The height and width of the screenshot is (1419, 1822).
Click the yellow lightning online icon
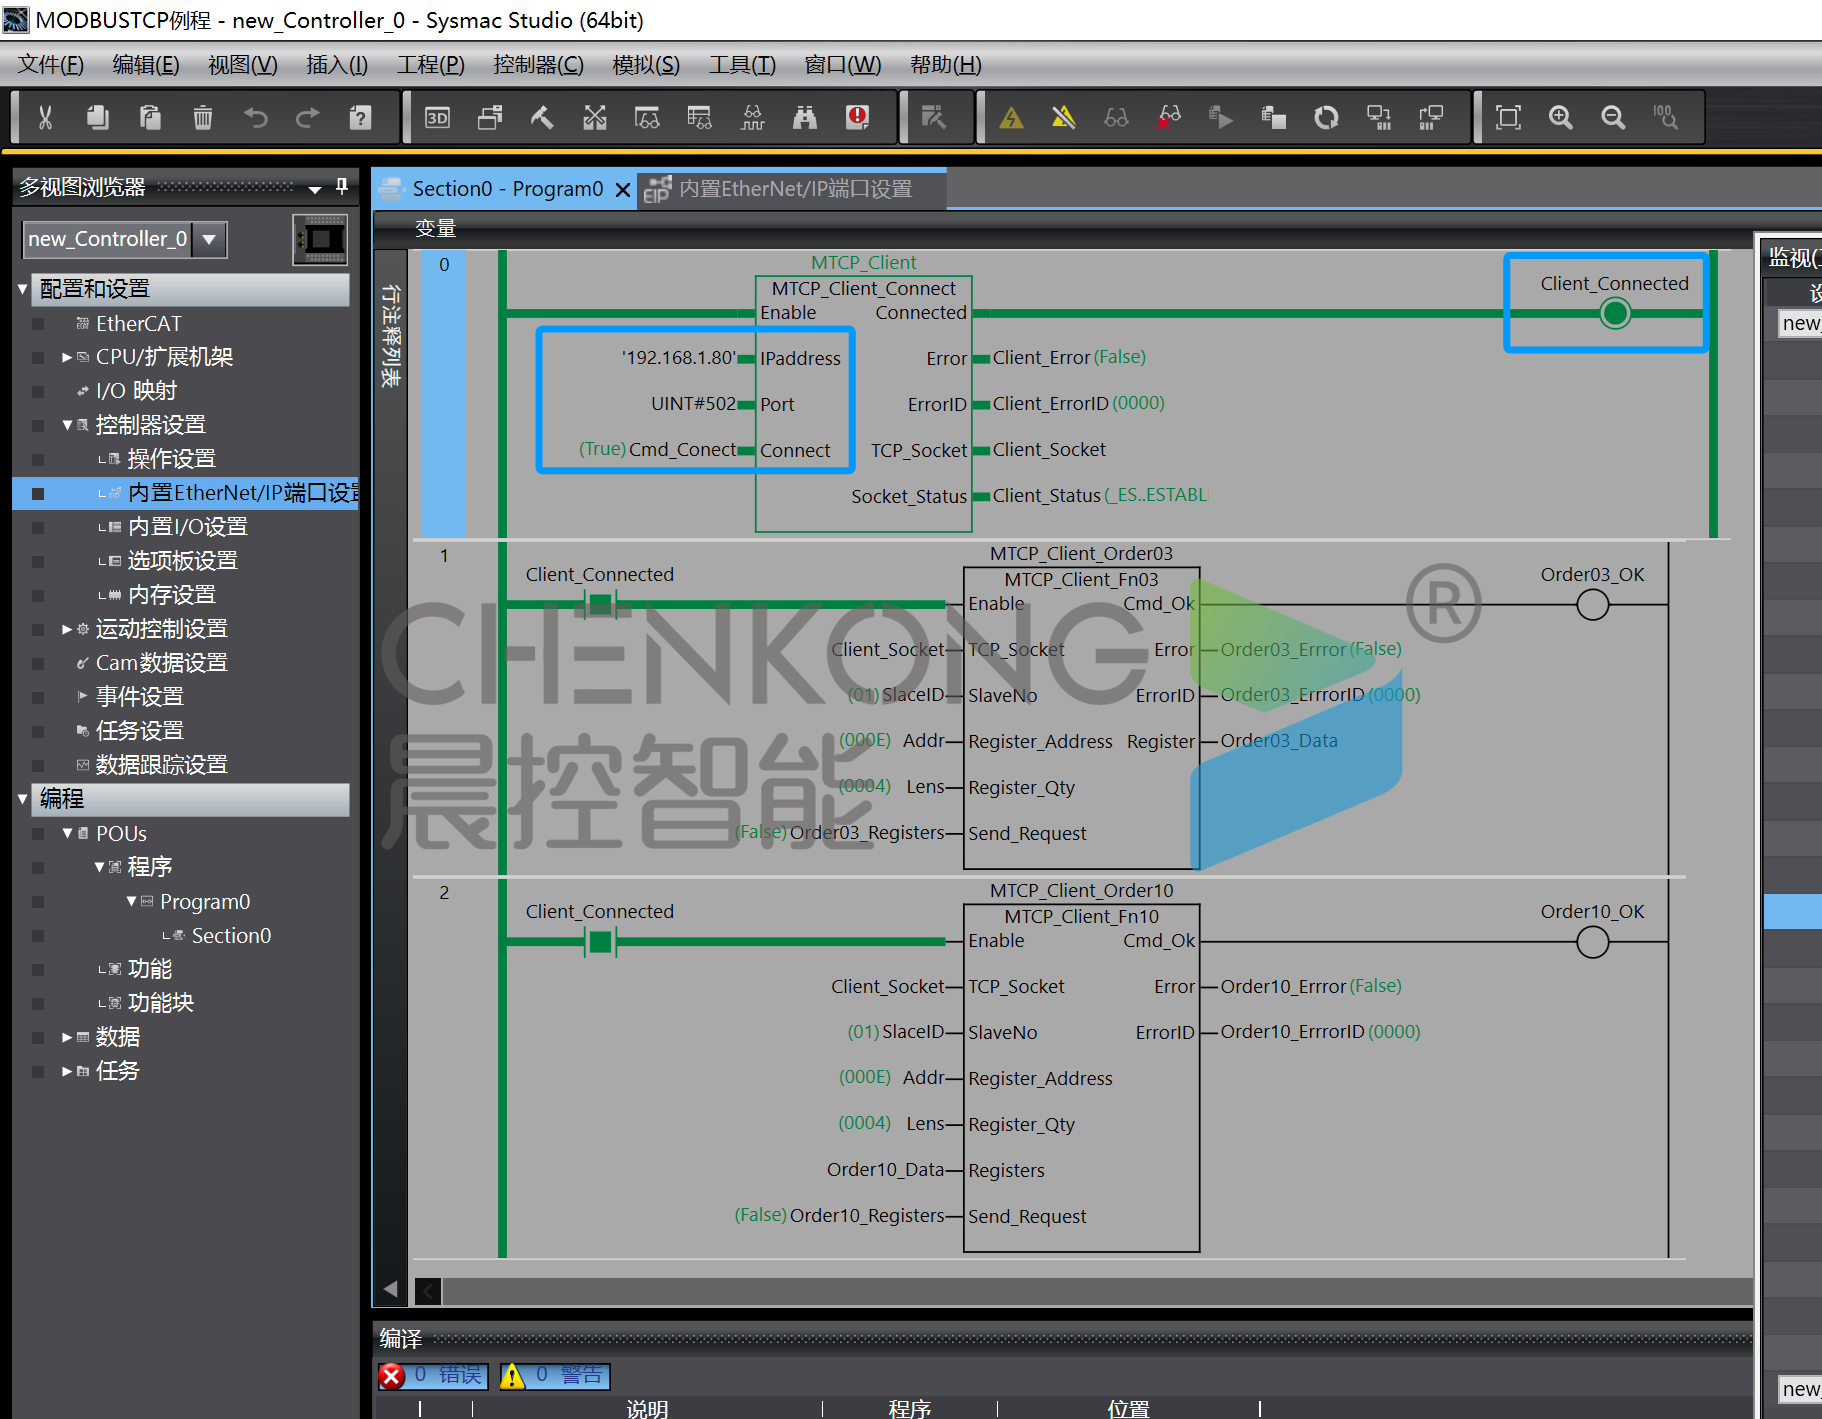click(x=1012, y=118)
